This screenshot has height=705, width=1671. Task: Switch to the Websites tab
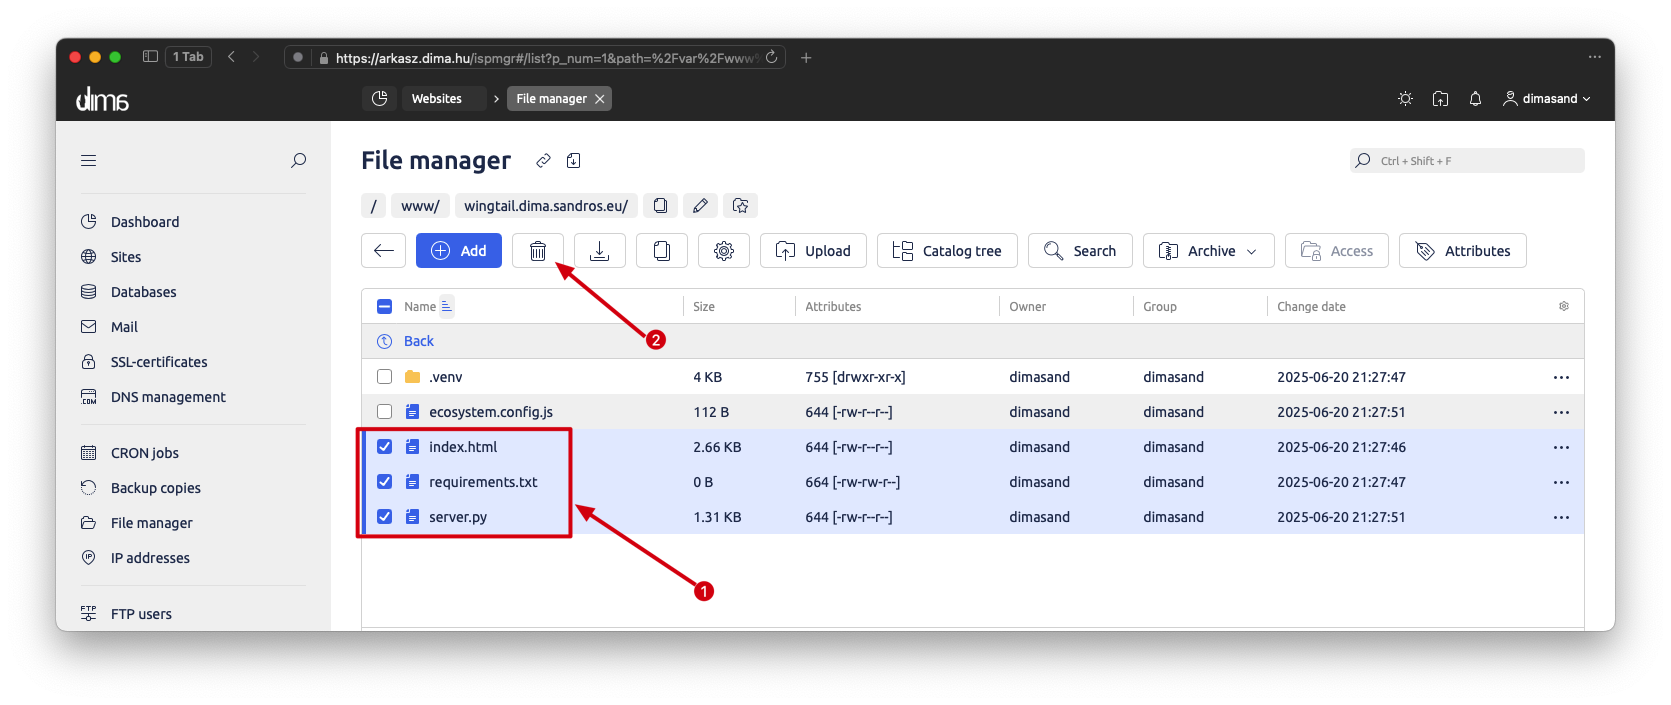[437, 99]
